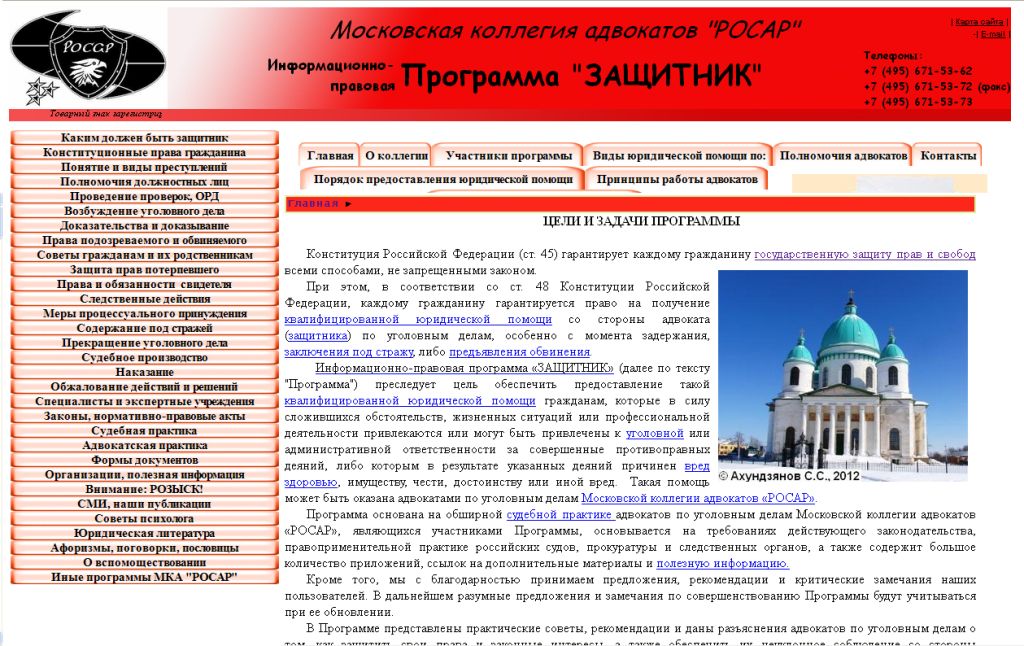Open О вспомоществовании item

click(144, 562)
